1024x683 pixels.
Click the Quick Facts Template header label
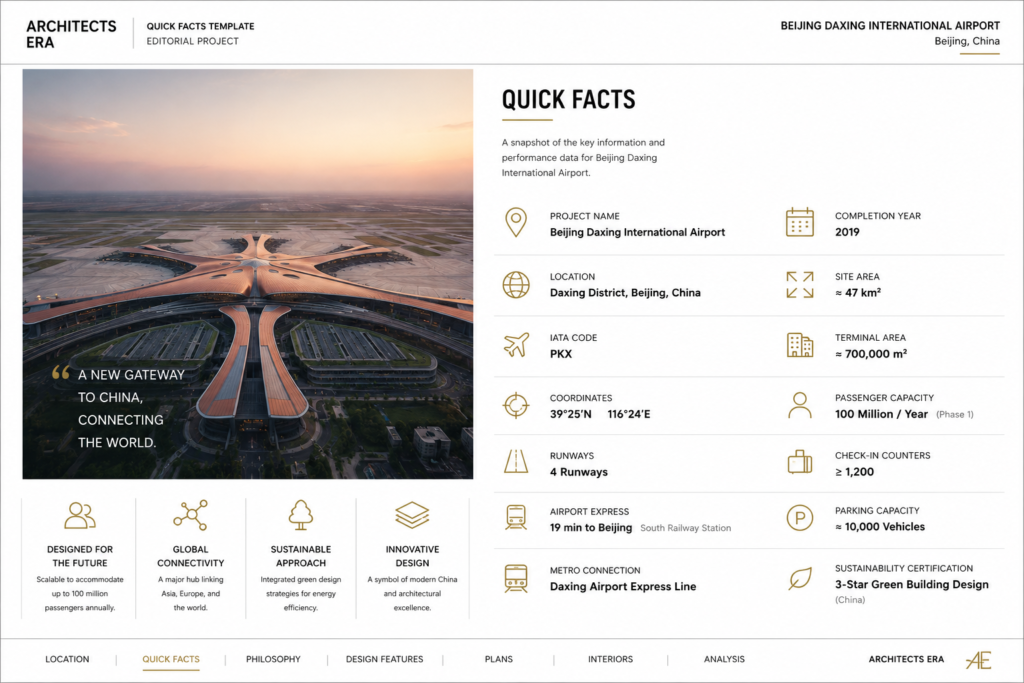(x=200, y=26)
